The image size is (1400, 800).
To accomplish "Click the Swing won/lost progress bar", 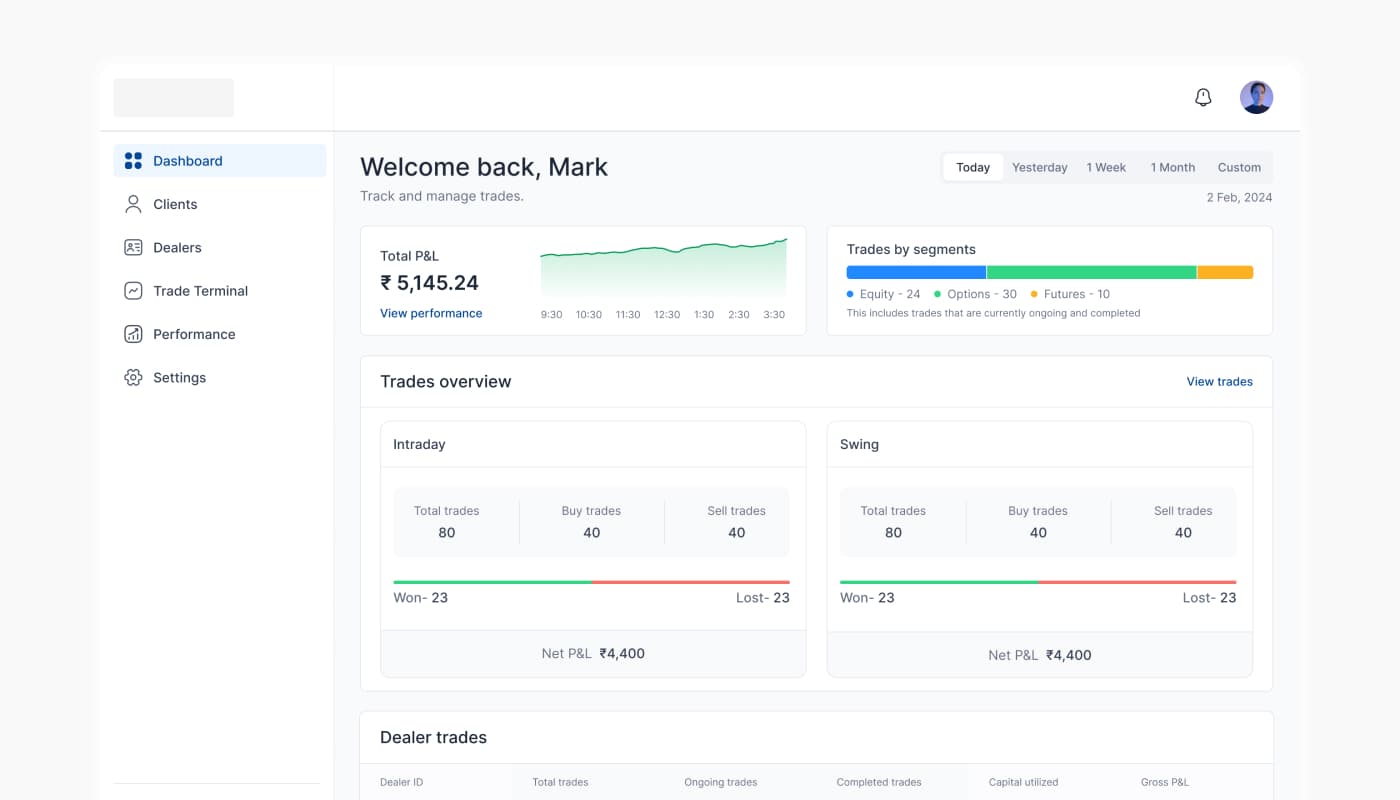I will click(1038, 582).
